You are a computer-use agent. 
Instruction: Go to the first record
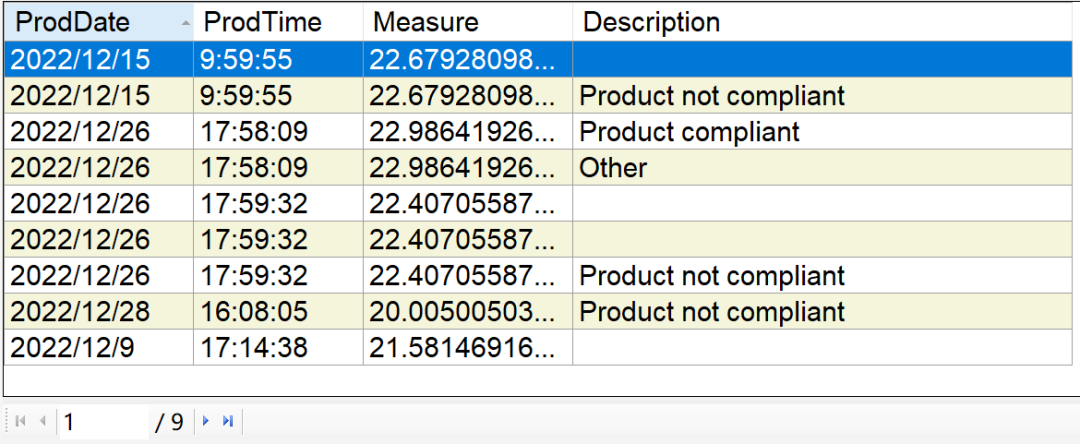pos(21,422)
